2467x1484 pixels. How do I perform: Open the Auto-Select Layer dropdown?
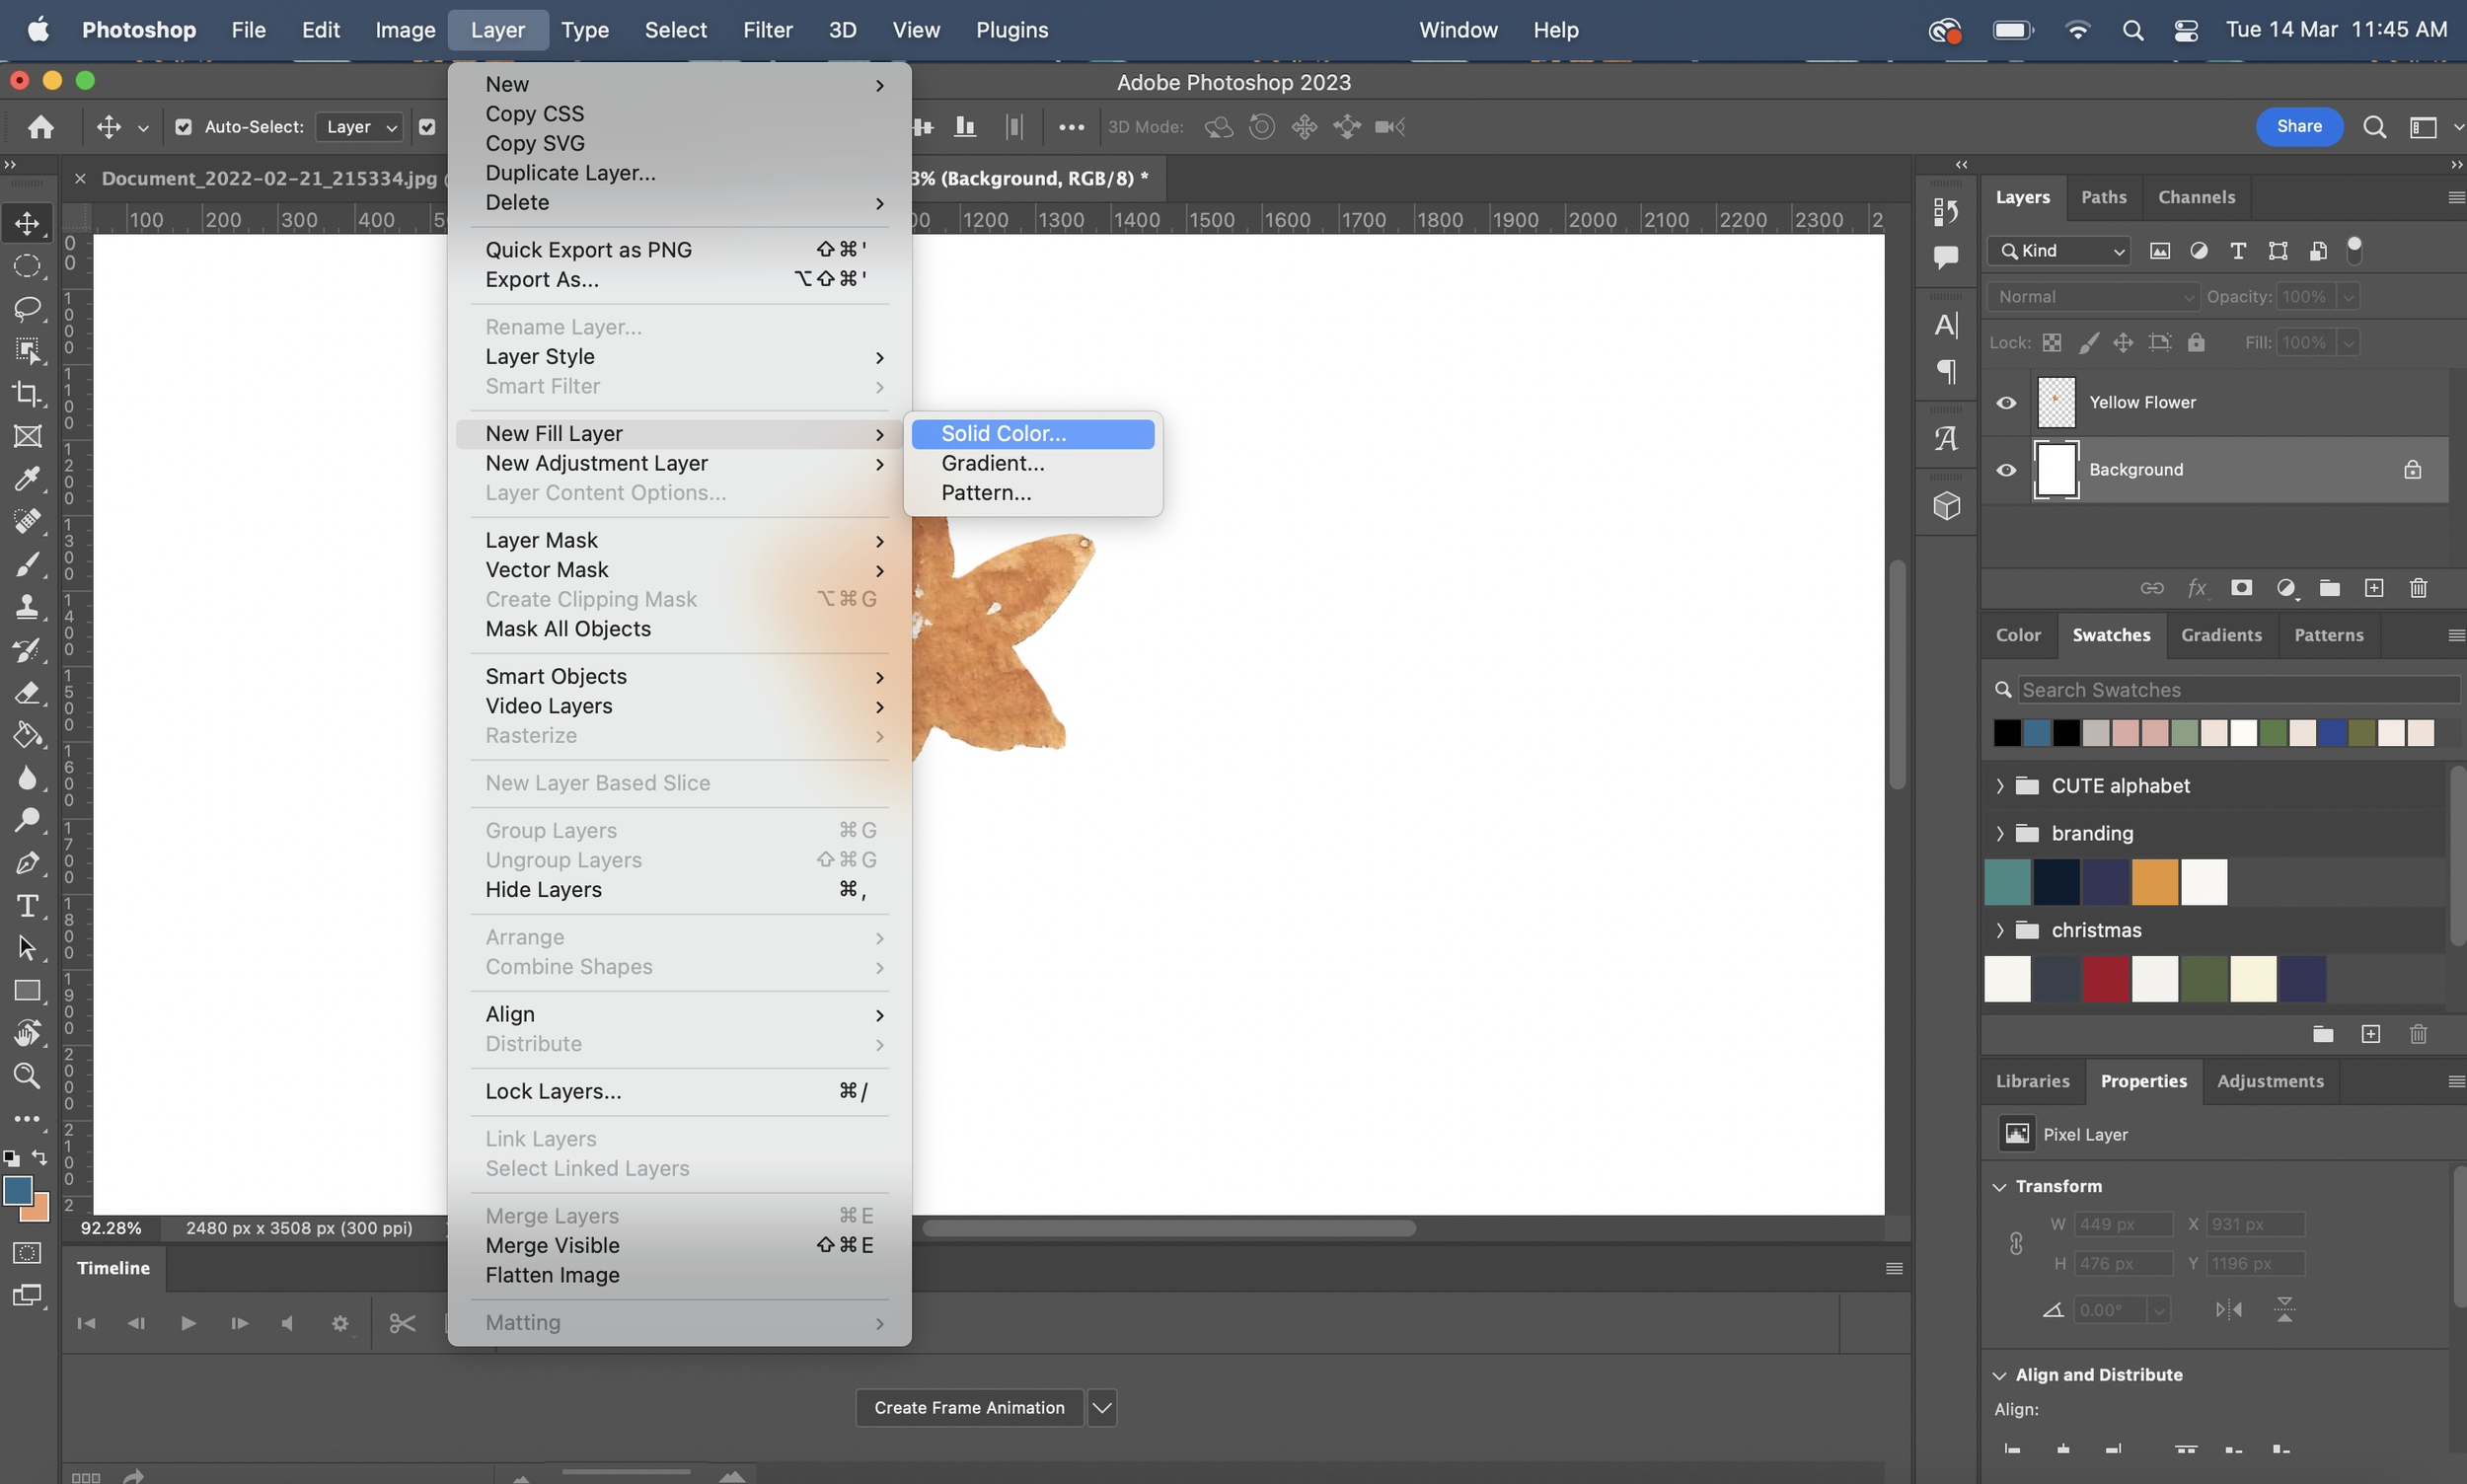point(361,127)
